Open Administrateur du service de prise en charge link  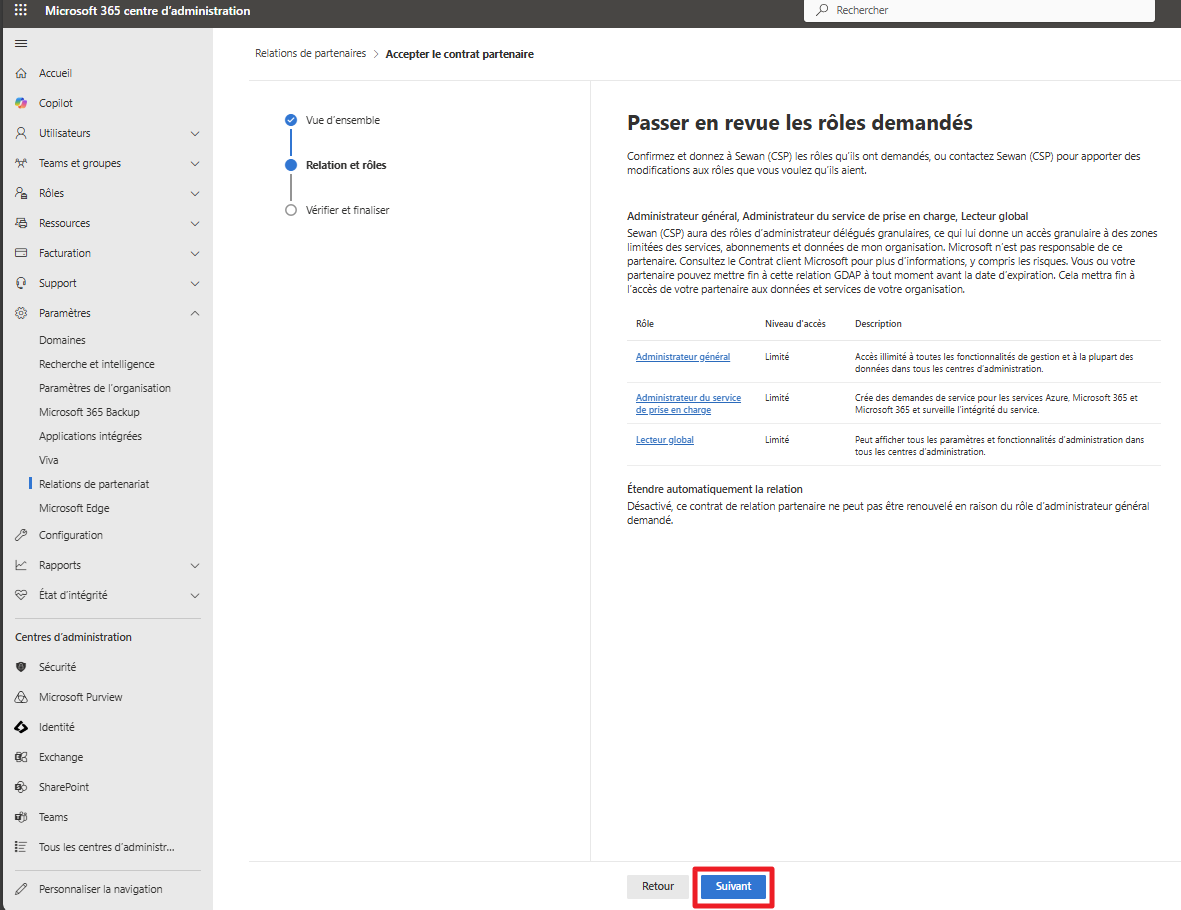click(x=688, y=404)
